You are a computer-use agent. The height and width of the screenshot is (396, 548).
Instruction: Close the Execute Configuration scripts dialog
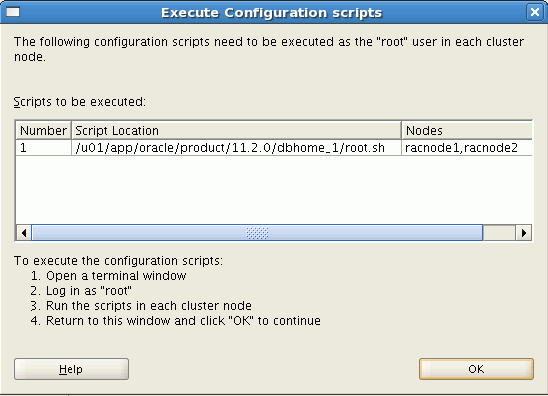(x=535, y=12)
